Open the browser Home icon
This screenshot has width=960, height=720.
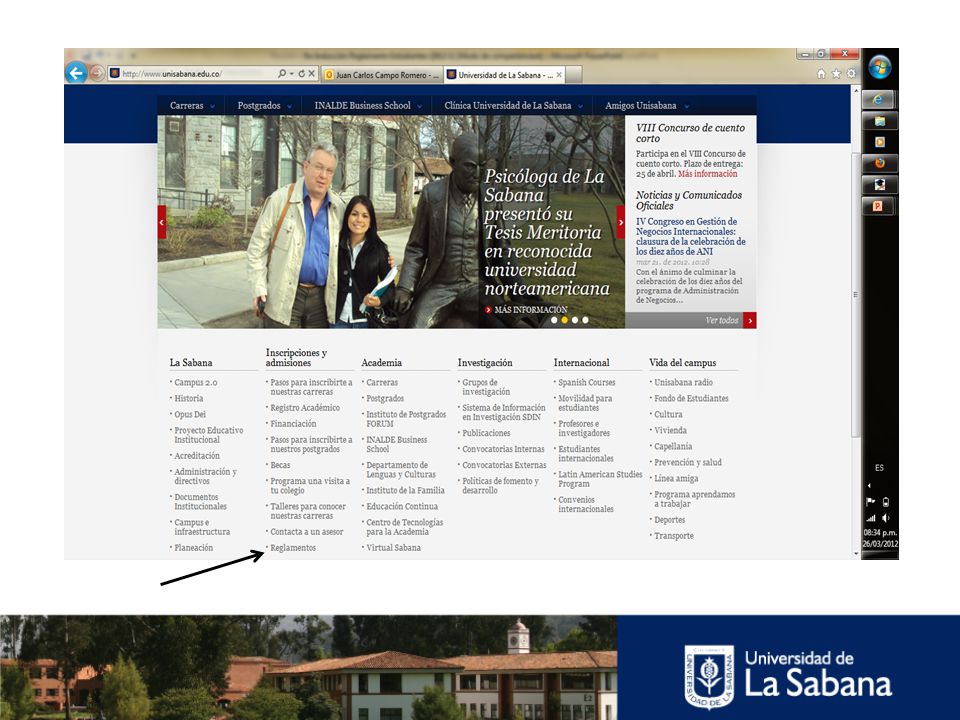[821, 73]
